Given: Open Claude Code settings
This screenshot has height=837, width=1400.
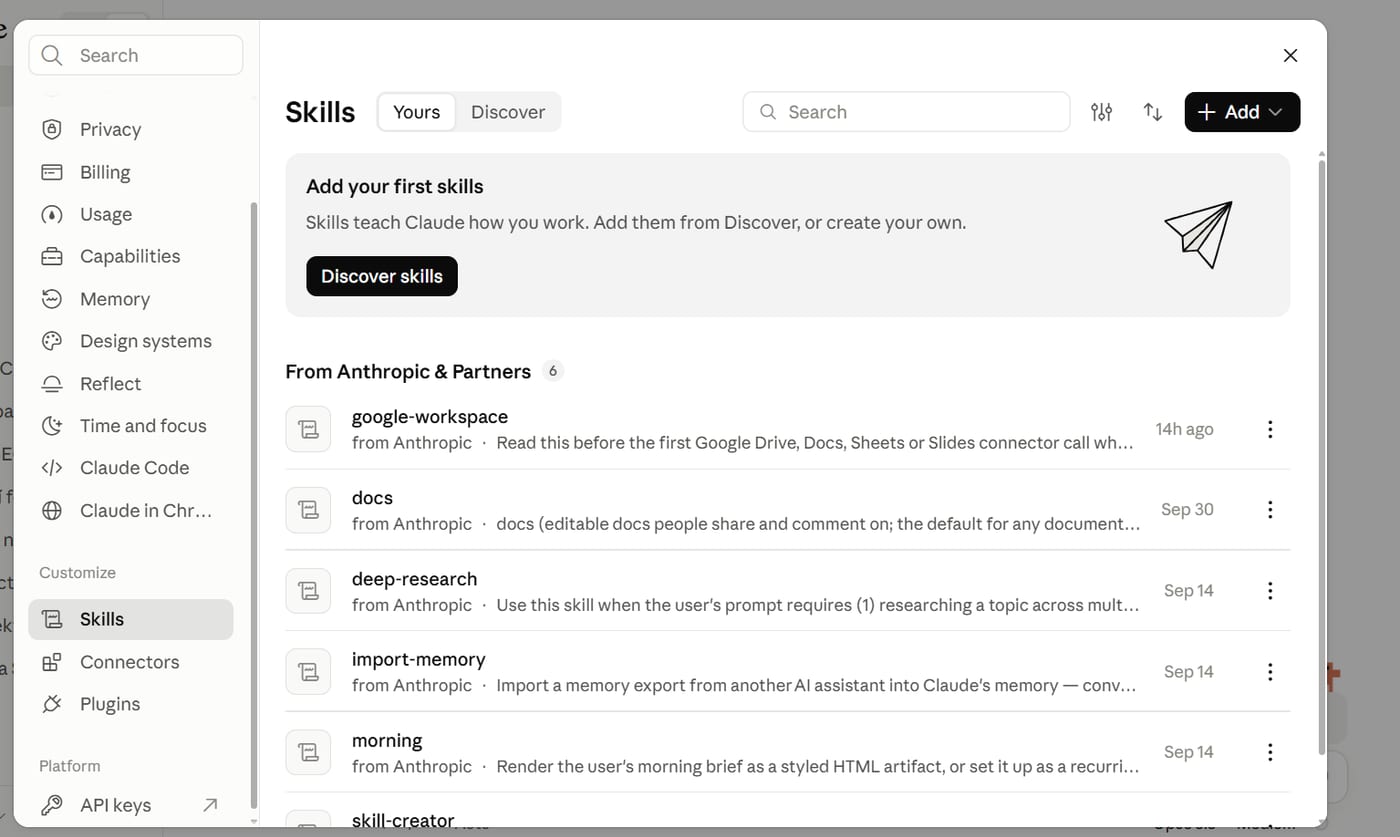Looking at the screenshot, I should pyautogui.click(x=131, y=468).
